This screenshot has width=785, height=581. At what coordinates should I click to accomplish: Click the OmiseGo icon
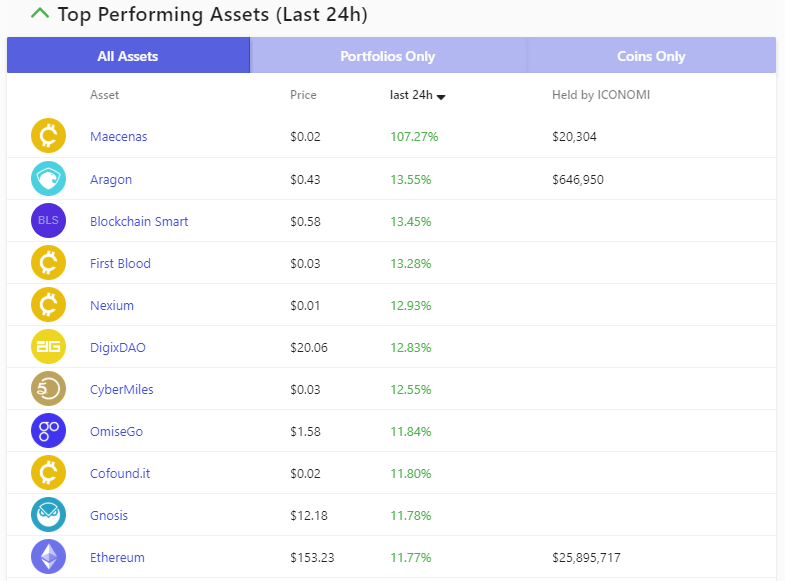48,431
